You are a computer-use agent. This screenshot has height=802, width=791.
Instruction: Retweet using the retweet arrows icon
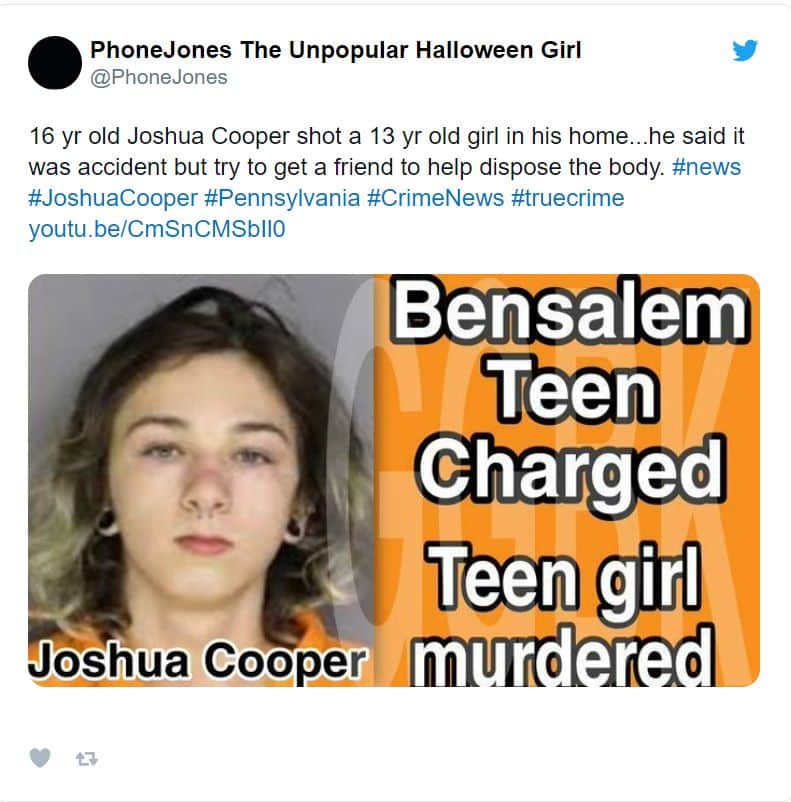[86, 759]
